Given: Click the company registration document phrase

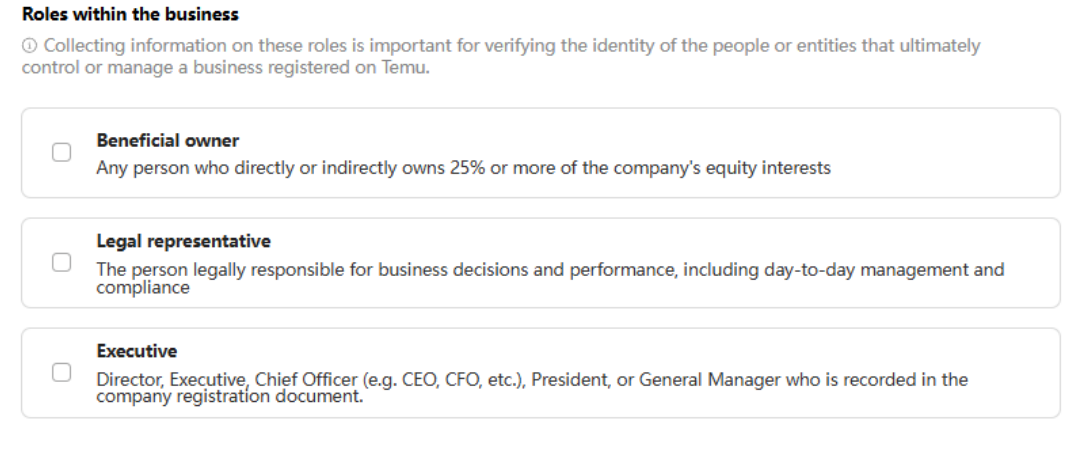Looking at the screenshot, I should 229,396.
